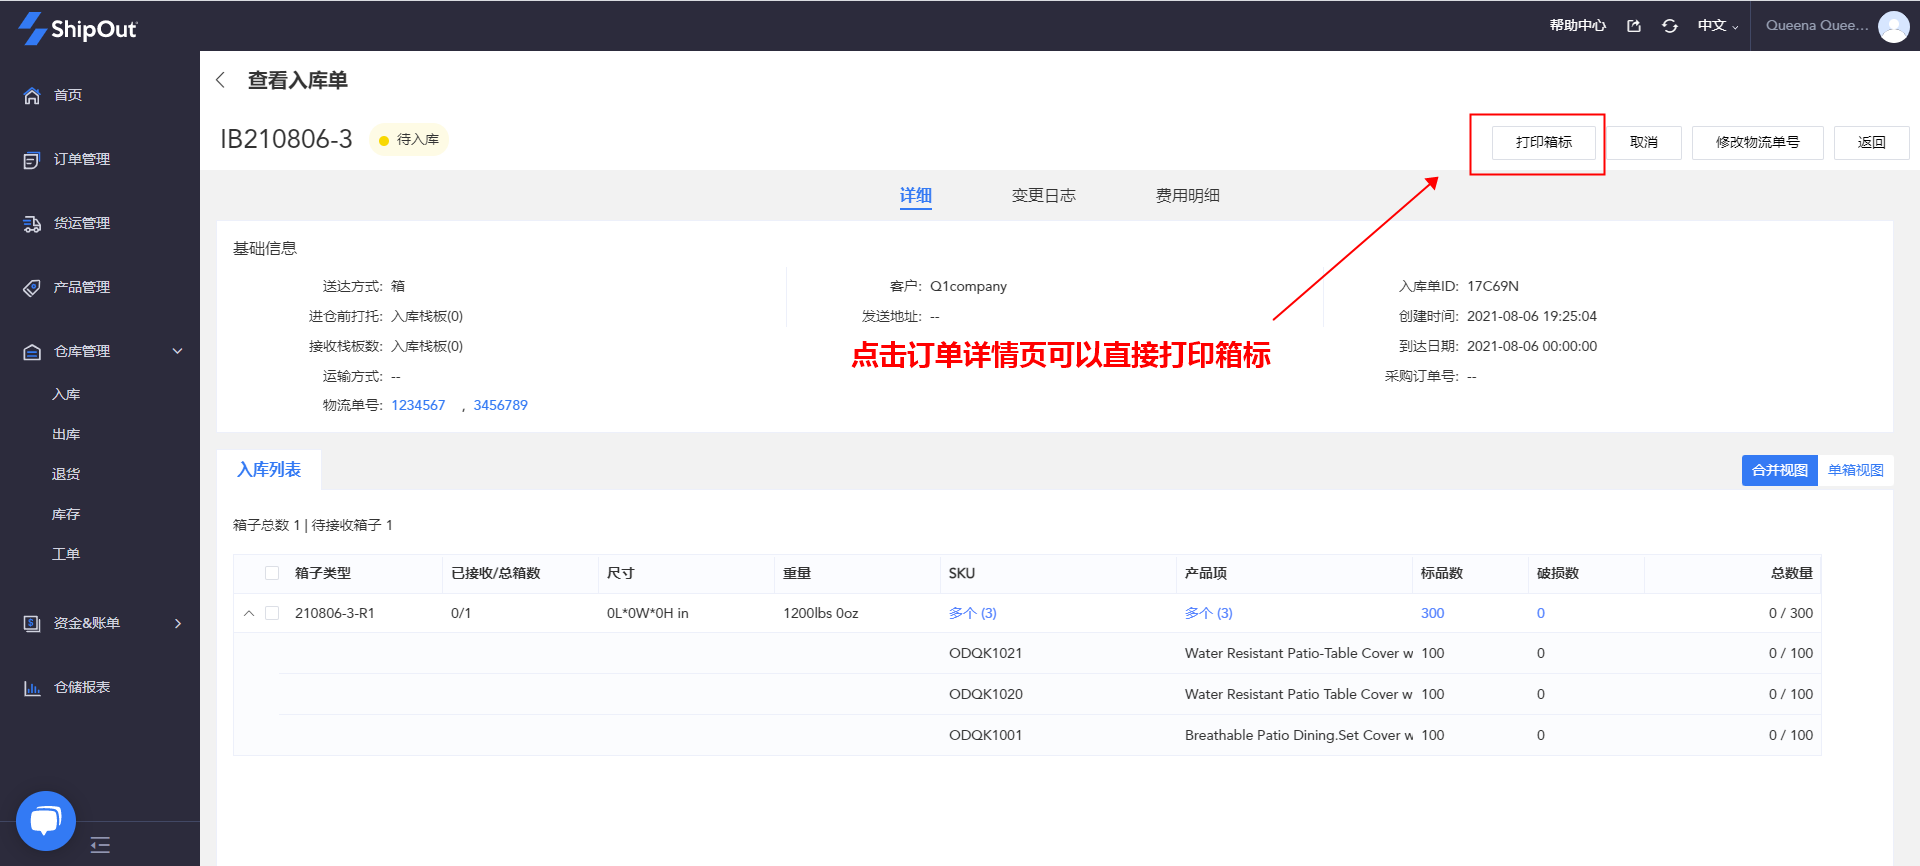Click SKU cell ODQK1021
This screenshot has height=866, width=1920.
[986, 653]
